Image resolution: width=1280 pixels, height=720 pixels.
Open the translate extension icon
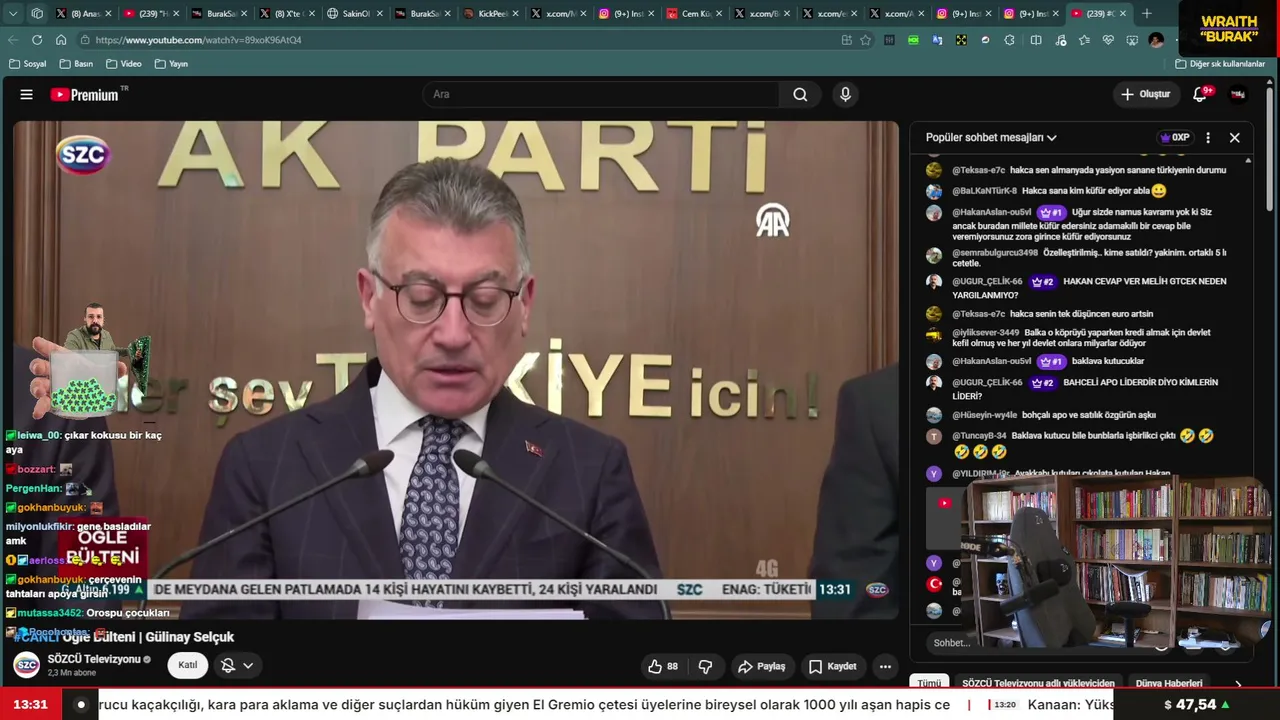pos(937,40)
